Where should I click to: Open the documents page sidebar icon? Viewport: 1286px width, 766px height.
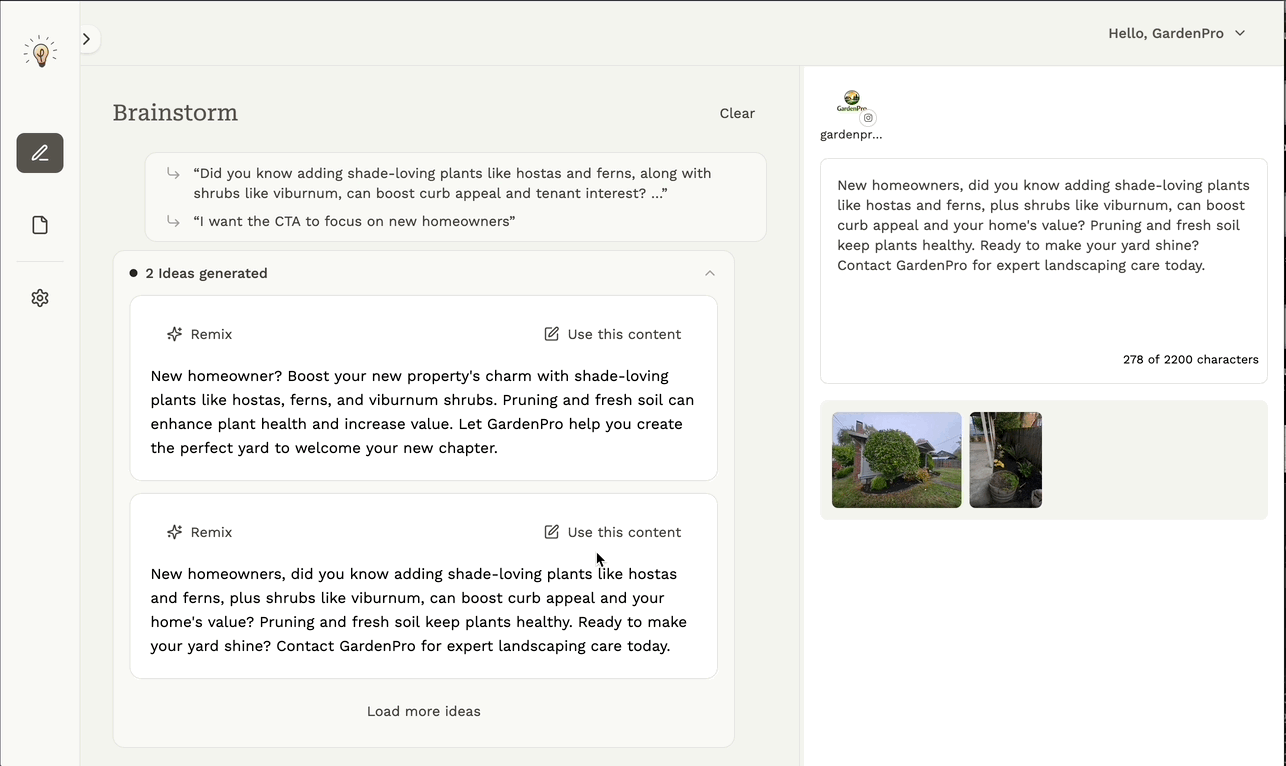(x=40, y=225)
